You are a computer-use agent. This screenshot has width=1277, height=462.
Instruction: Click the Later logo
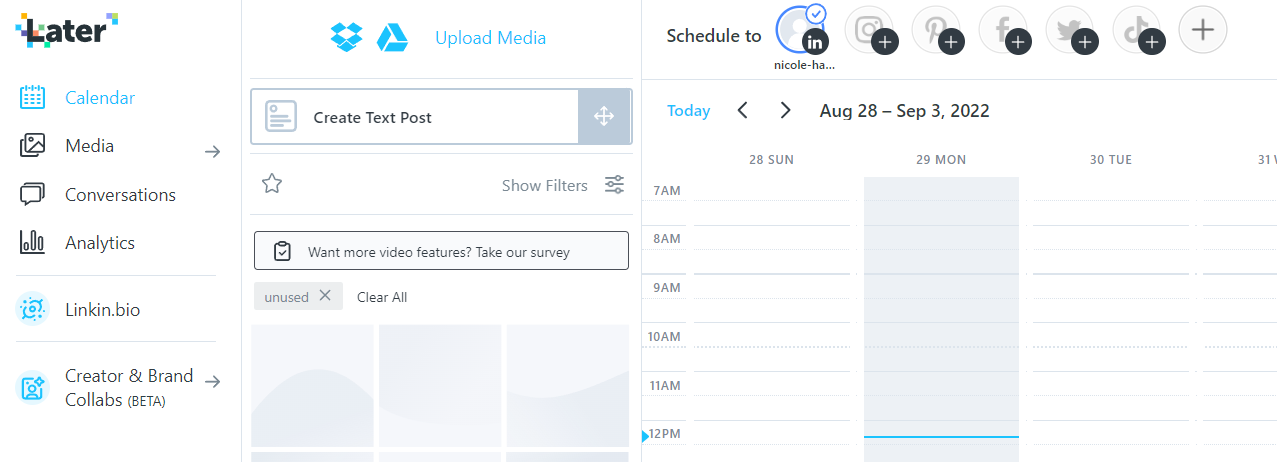67,30
